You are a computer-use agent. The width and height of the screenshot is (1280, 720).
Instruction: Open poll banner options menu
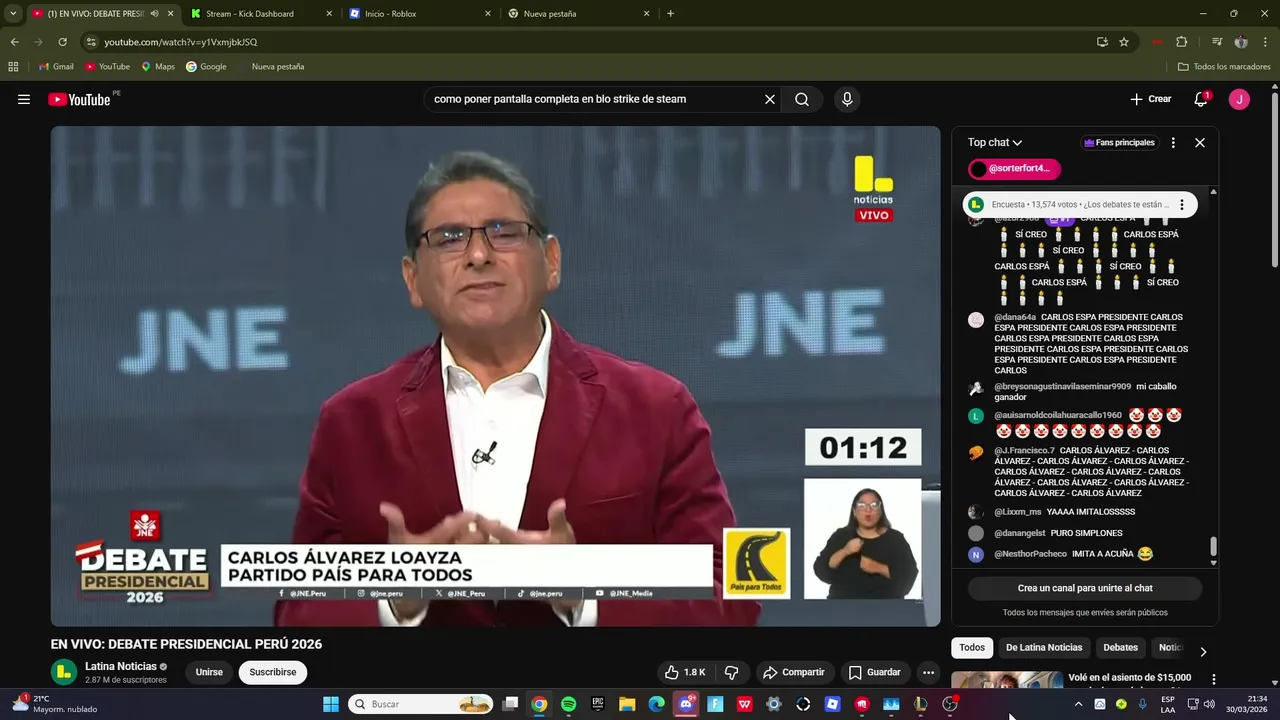[x=1182, y=204]
